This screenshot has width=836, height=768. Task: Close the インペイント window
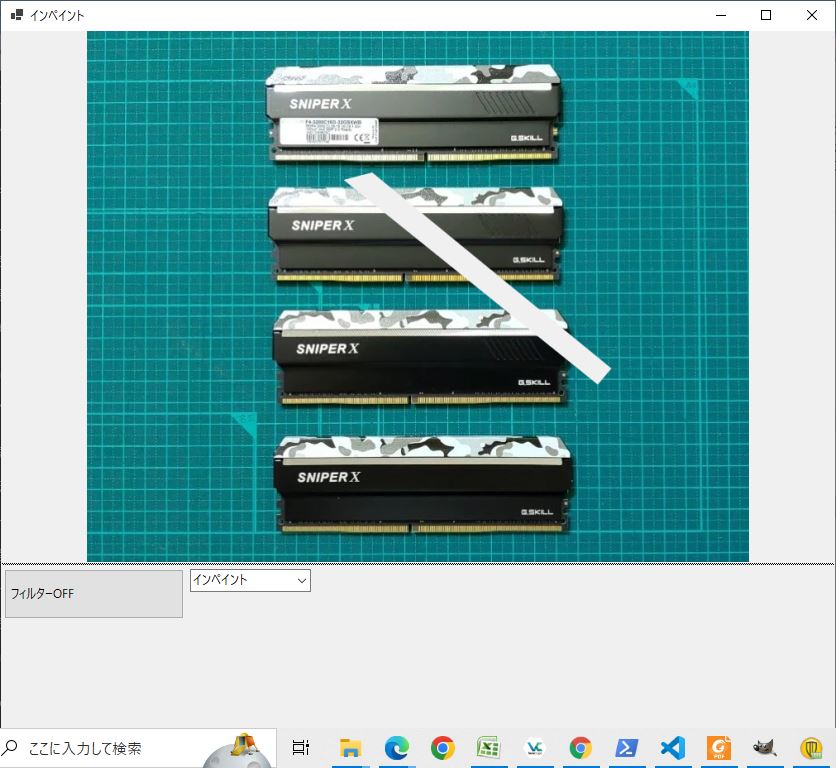pos(812,15)
